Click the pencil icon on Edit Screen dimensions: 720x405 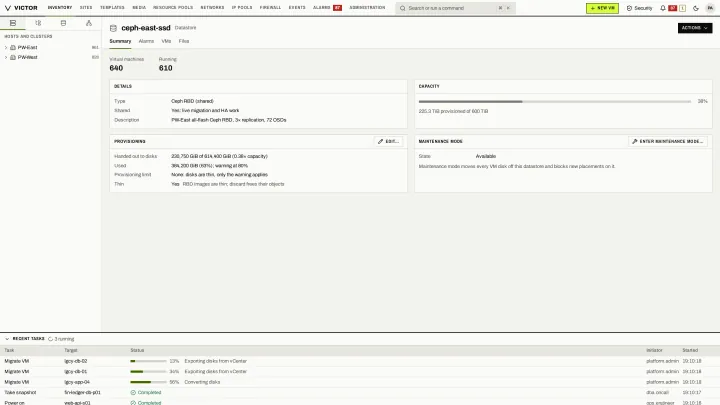[380, 141]
